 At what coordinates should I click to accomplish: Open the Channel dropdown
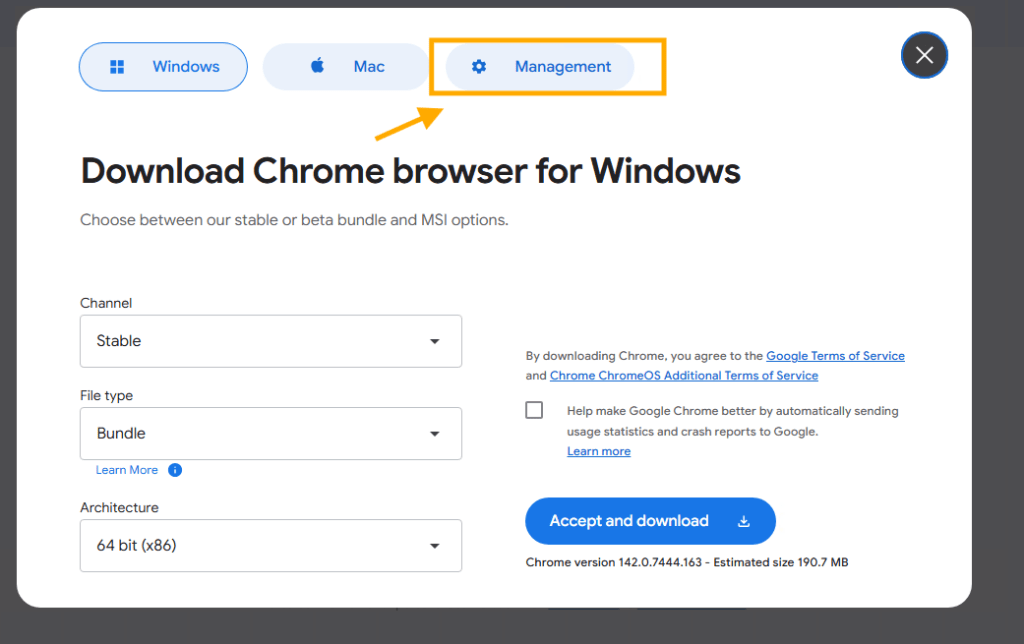[270, 341]
